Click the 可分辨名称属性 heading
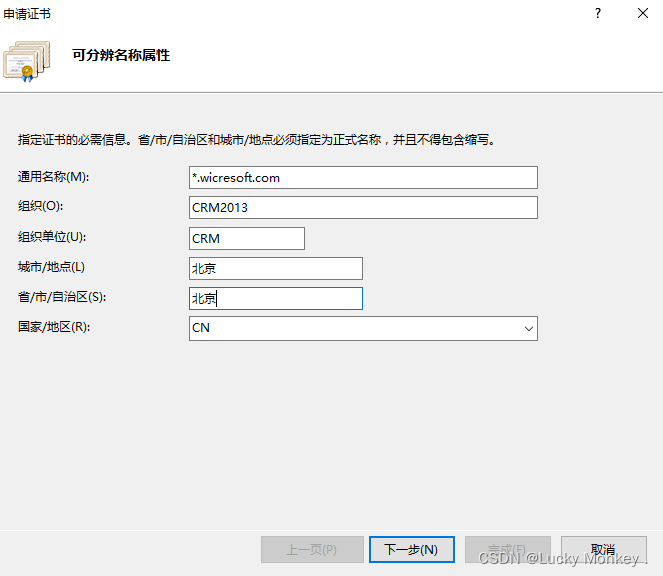This screenshot has width=663, height=576. (x=121, y=55)
